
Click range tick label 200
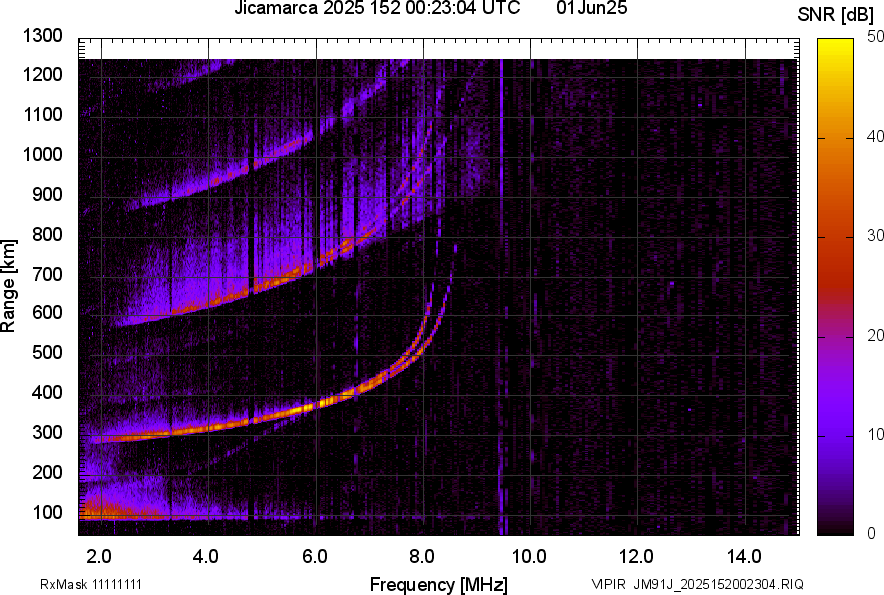coord(47,472)
